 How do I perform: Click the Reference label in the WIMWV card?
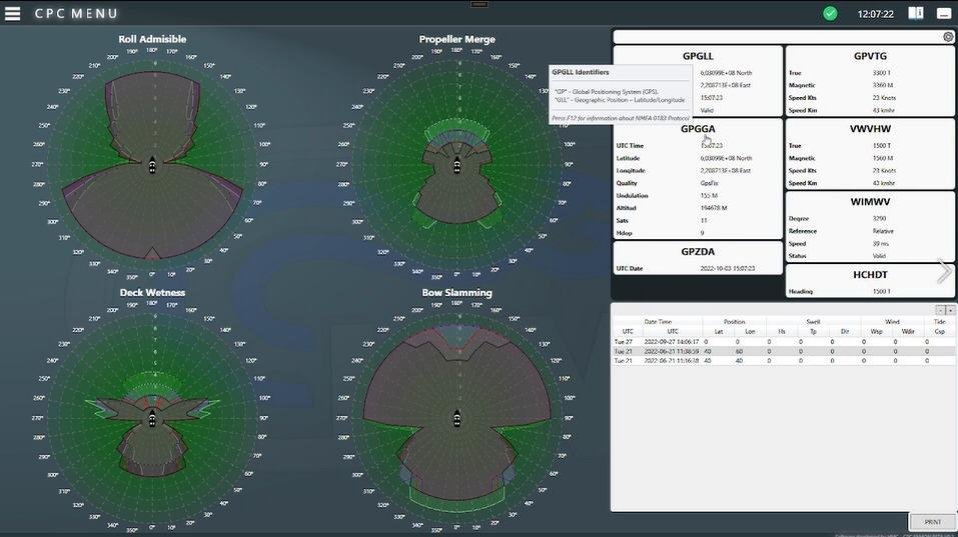(803, 231)
